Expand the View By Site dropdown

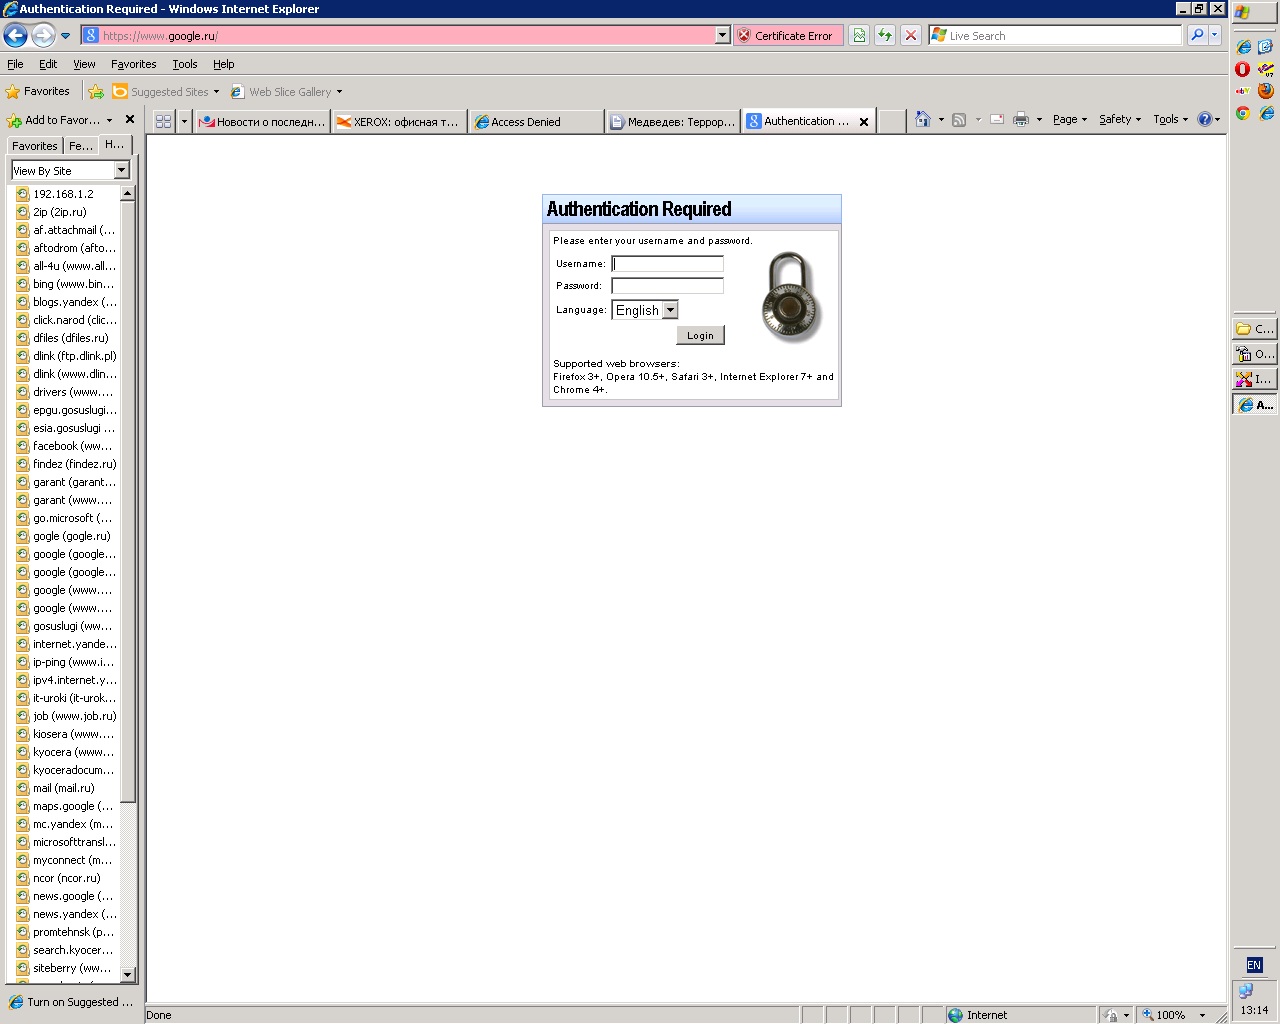pos(121,171)
